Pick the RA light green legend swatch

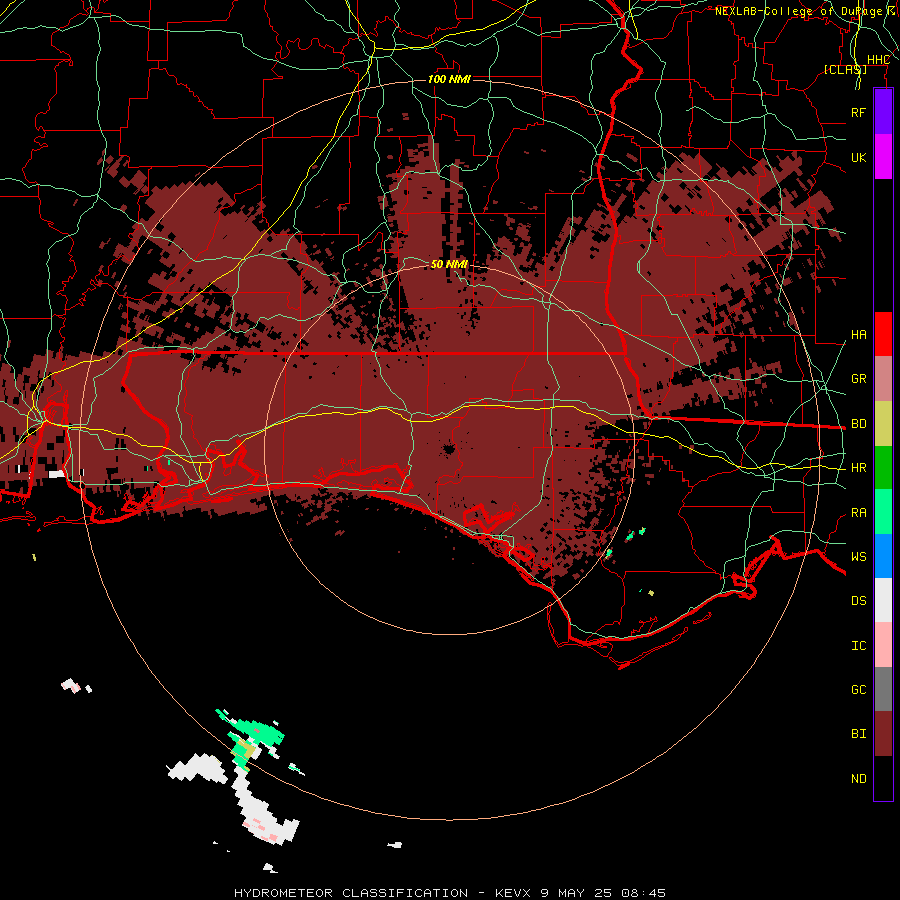(x=883, y=512)
